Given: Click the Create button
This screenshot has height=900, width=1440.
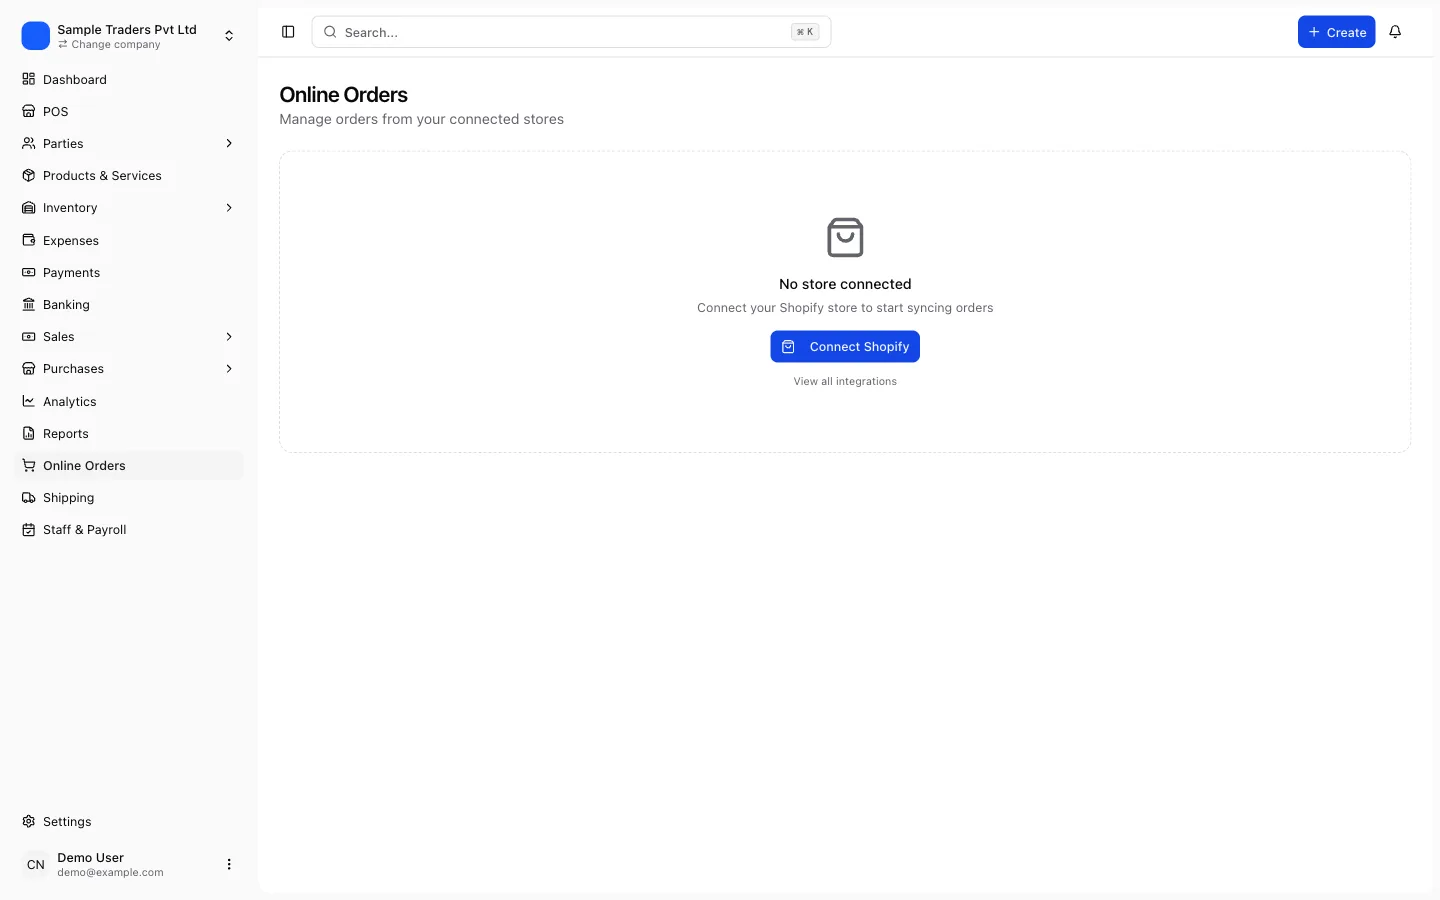Looking at the screenshot, I should pyautogui.click(x=1336, y=32).
